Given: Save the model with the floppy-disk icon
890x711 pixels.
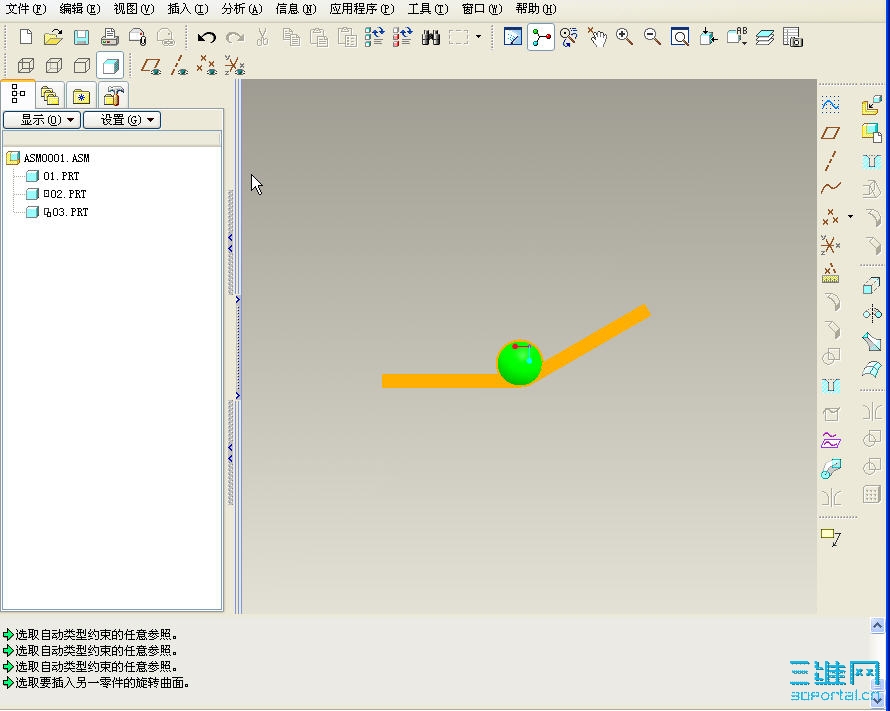Looking at the screenshot, I should coord(82,37).
